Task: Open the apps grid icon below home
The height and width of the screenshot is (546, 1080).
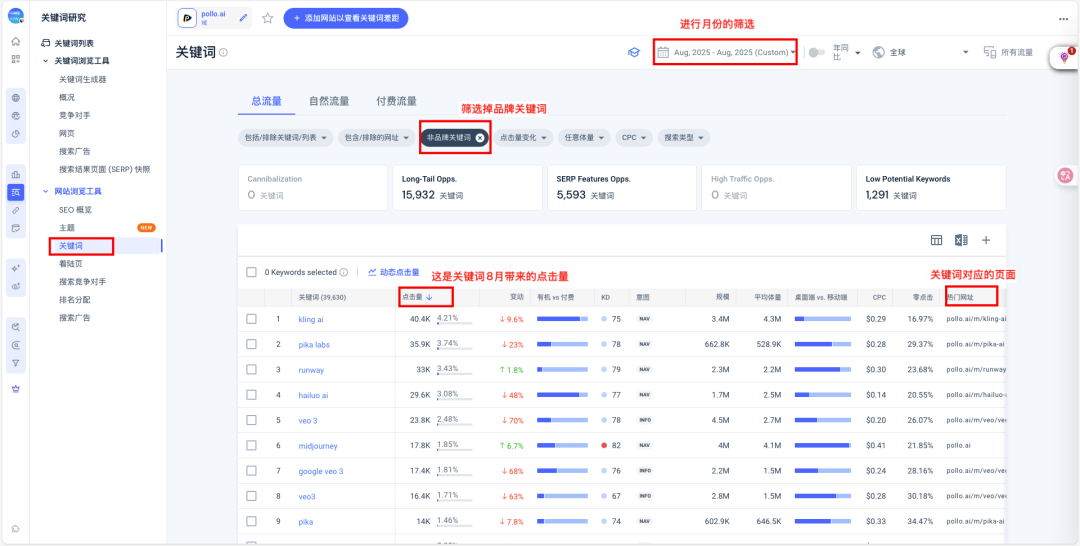Action: point(16,59)
